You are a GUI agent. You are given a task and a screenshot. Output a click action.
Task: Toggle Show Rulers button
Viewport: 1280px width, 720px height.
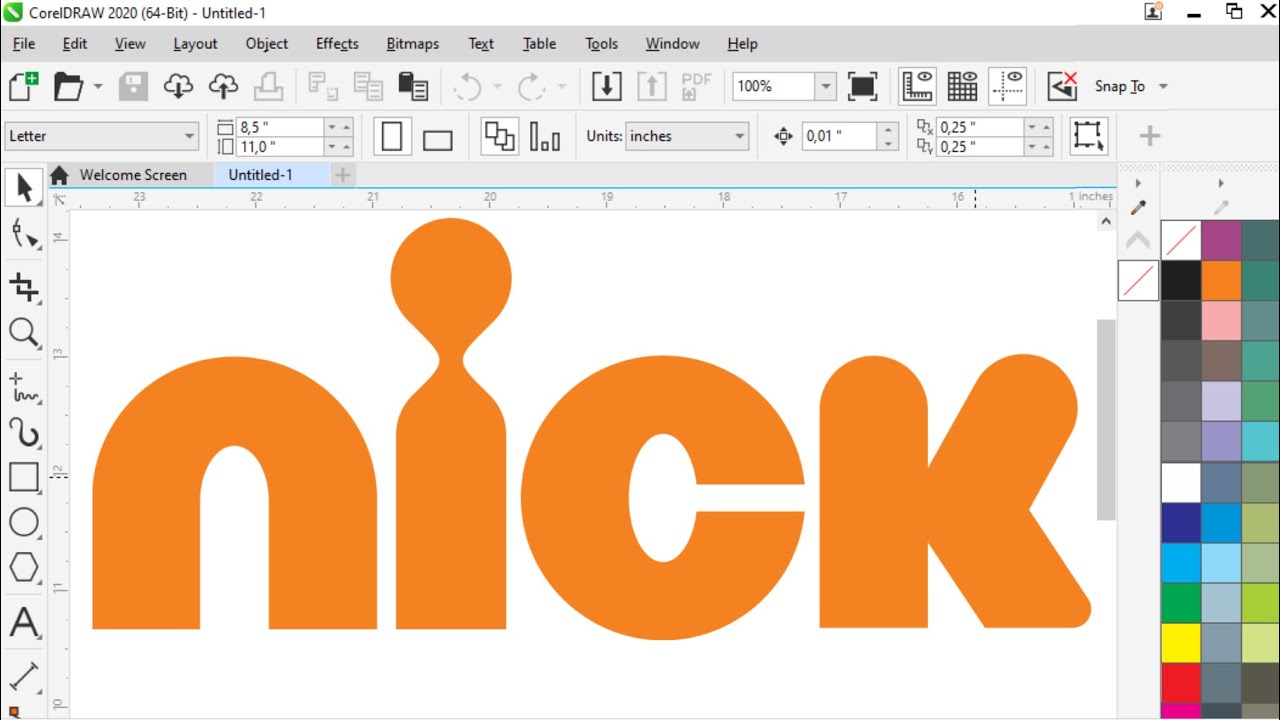point(917,86)
